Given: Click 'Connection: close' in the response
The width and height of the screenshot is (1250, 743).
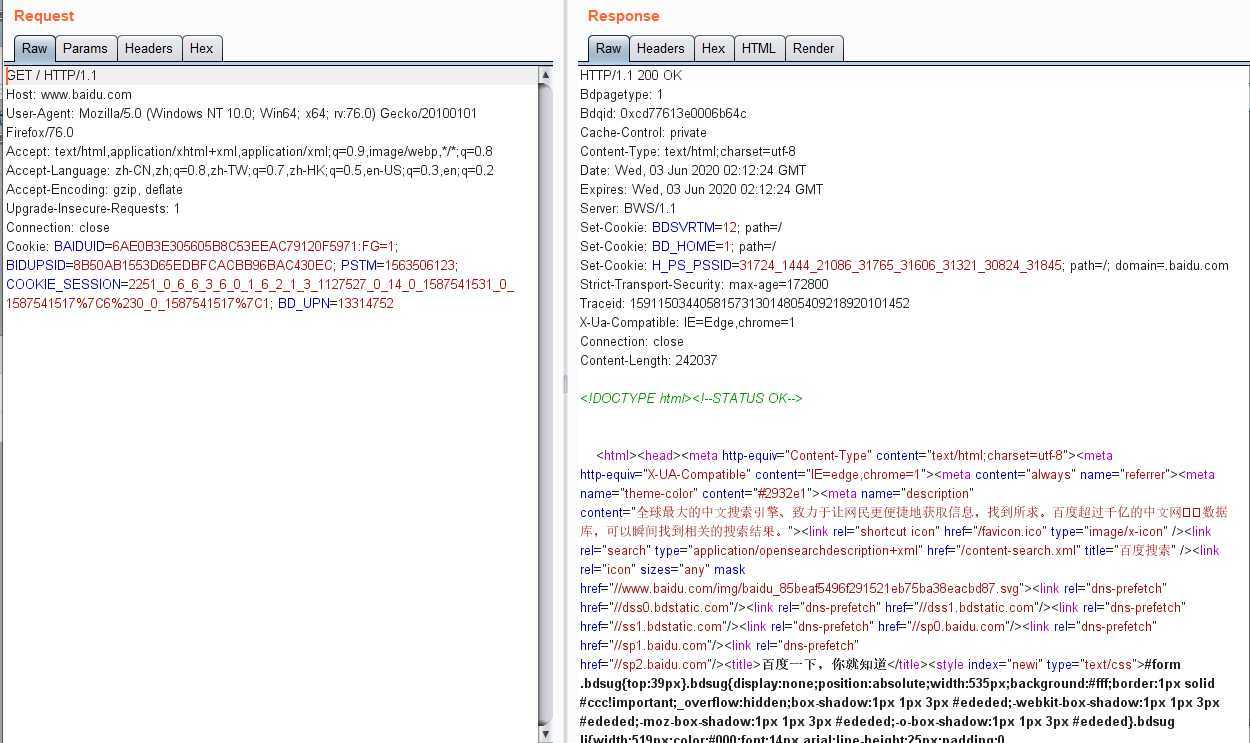Looking at the screenshot, I should (x=632, y=341).
